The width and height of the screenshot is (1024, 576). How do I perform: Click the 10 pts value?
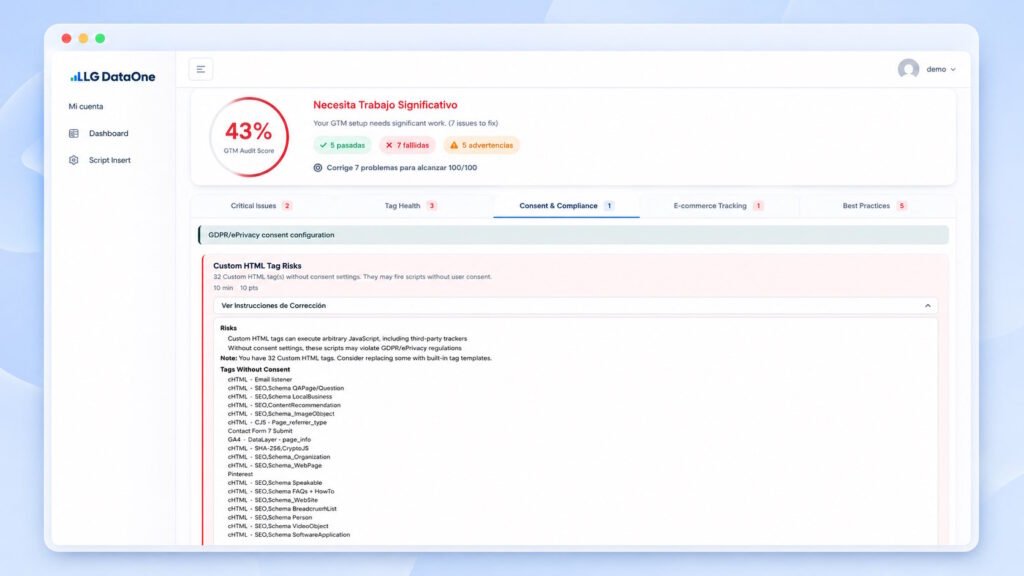tap(249, 288)
